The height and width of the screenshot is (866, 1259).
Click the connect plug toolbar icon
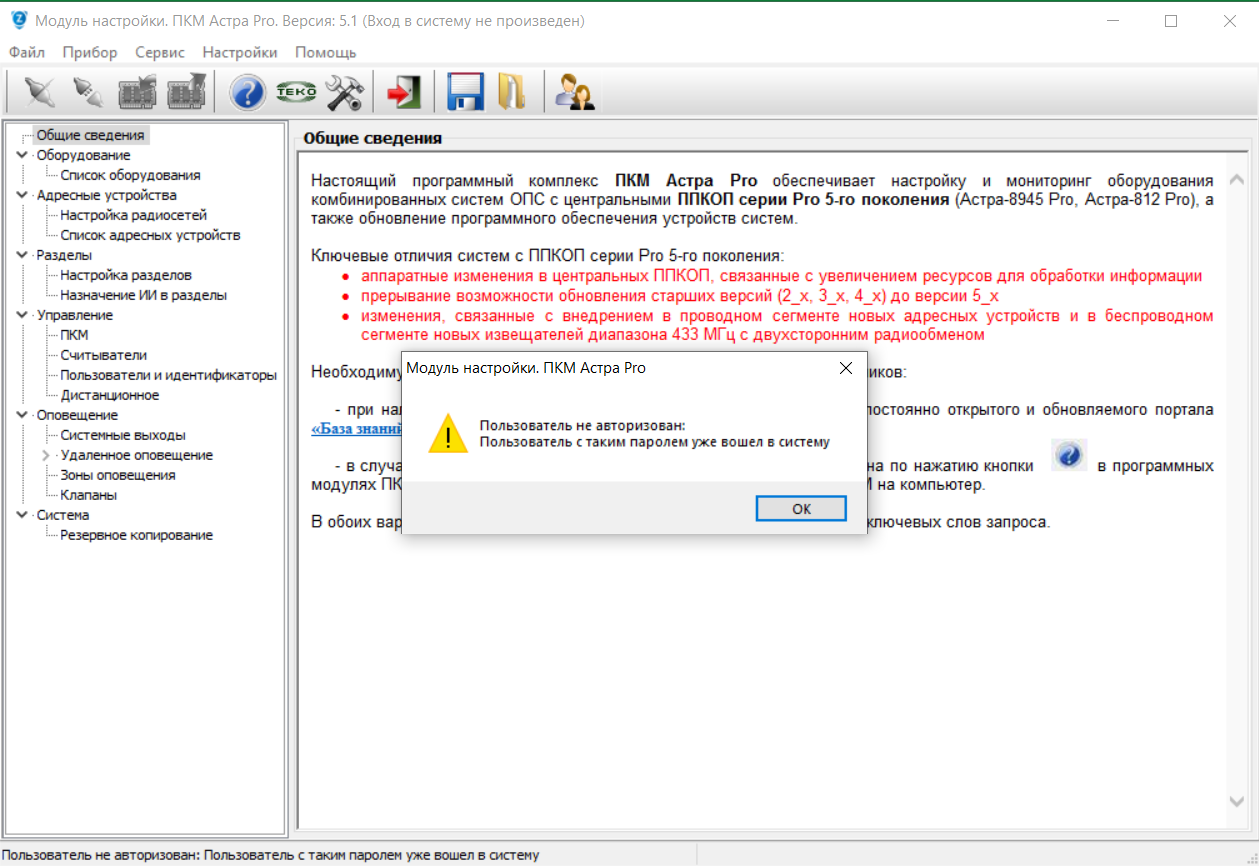point(39,93)
